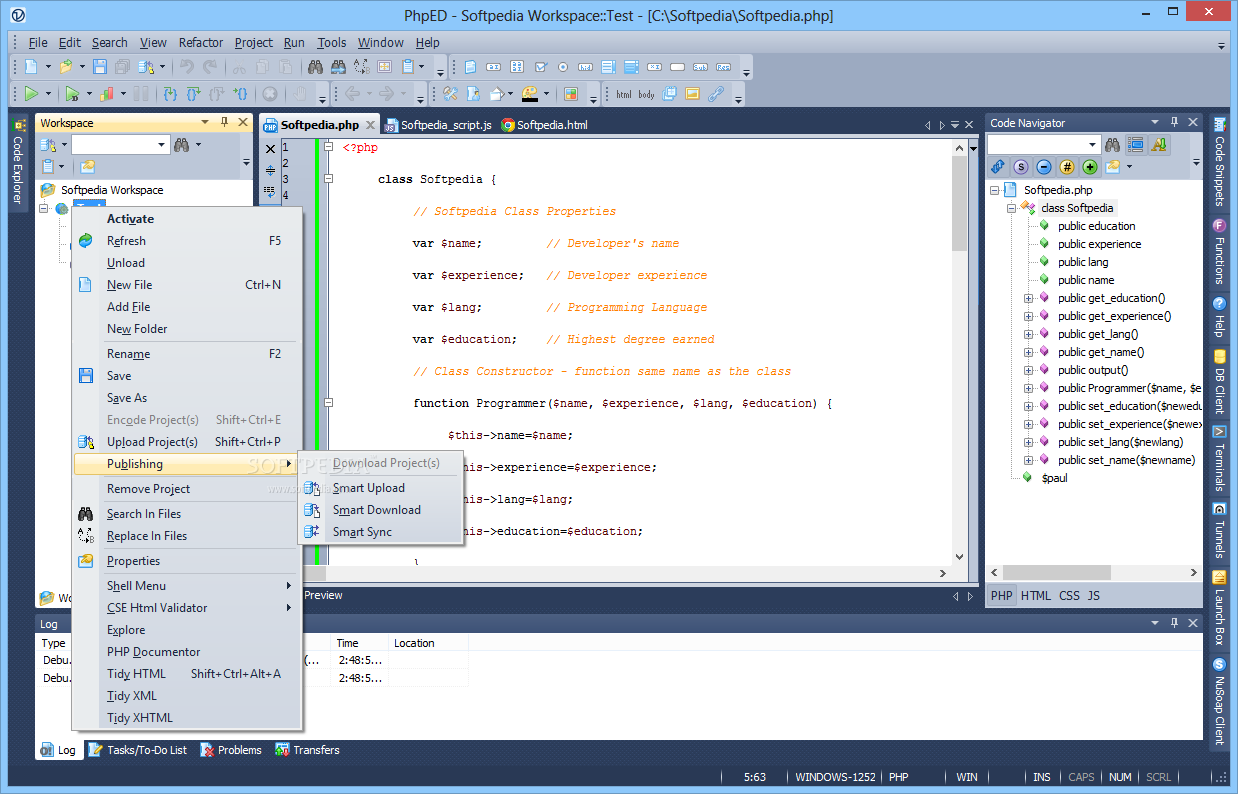The image size is (1238, 794).
Task: Open the DB Client side panel
Action: tap(1219, 381)
